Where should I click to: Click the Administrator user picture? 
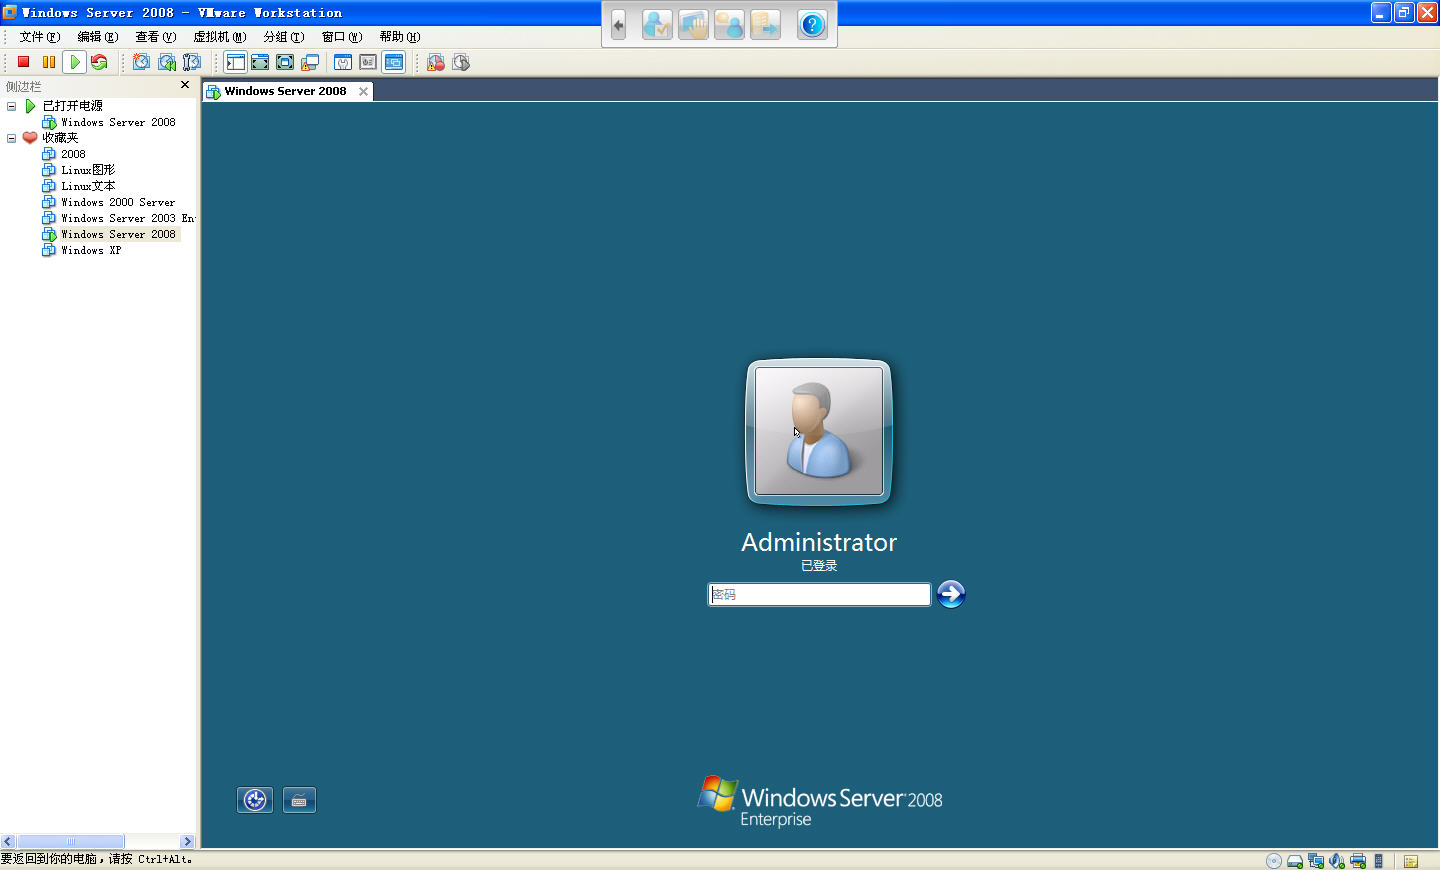[819, 431]
